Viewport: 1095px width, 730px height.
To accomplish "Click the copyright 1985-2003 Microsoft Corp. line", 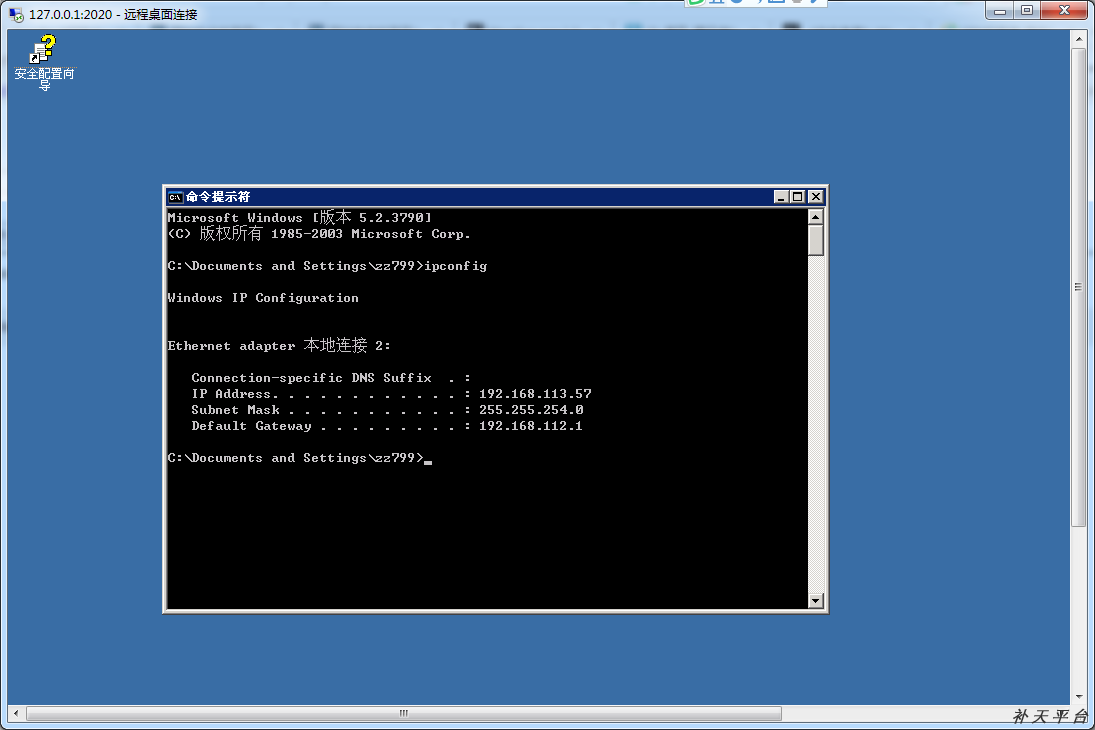I will [x=319, y=233].
